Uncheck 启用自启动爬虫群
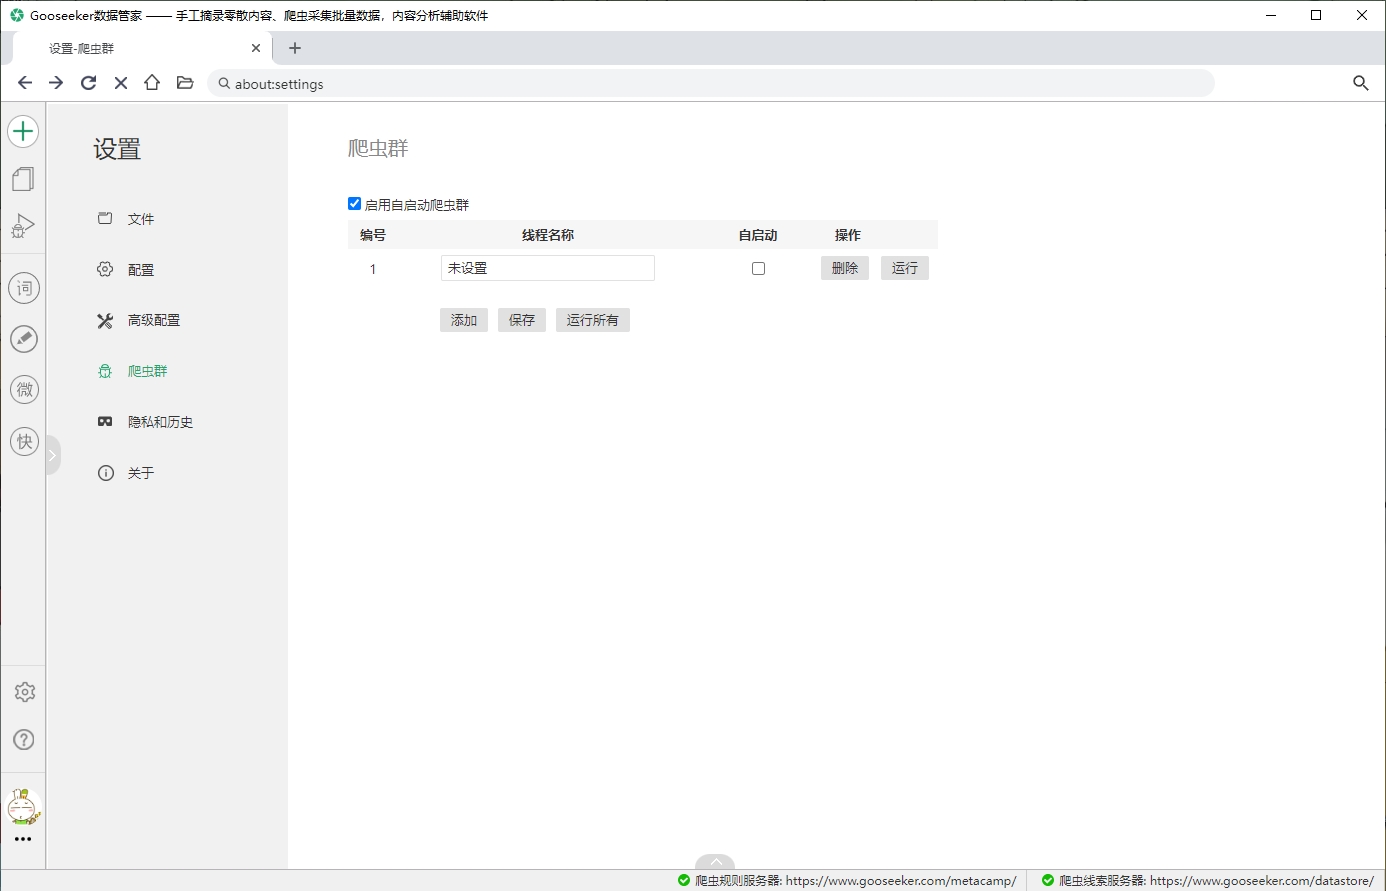 [354, 203]
